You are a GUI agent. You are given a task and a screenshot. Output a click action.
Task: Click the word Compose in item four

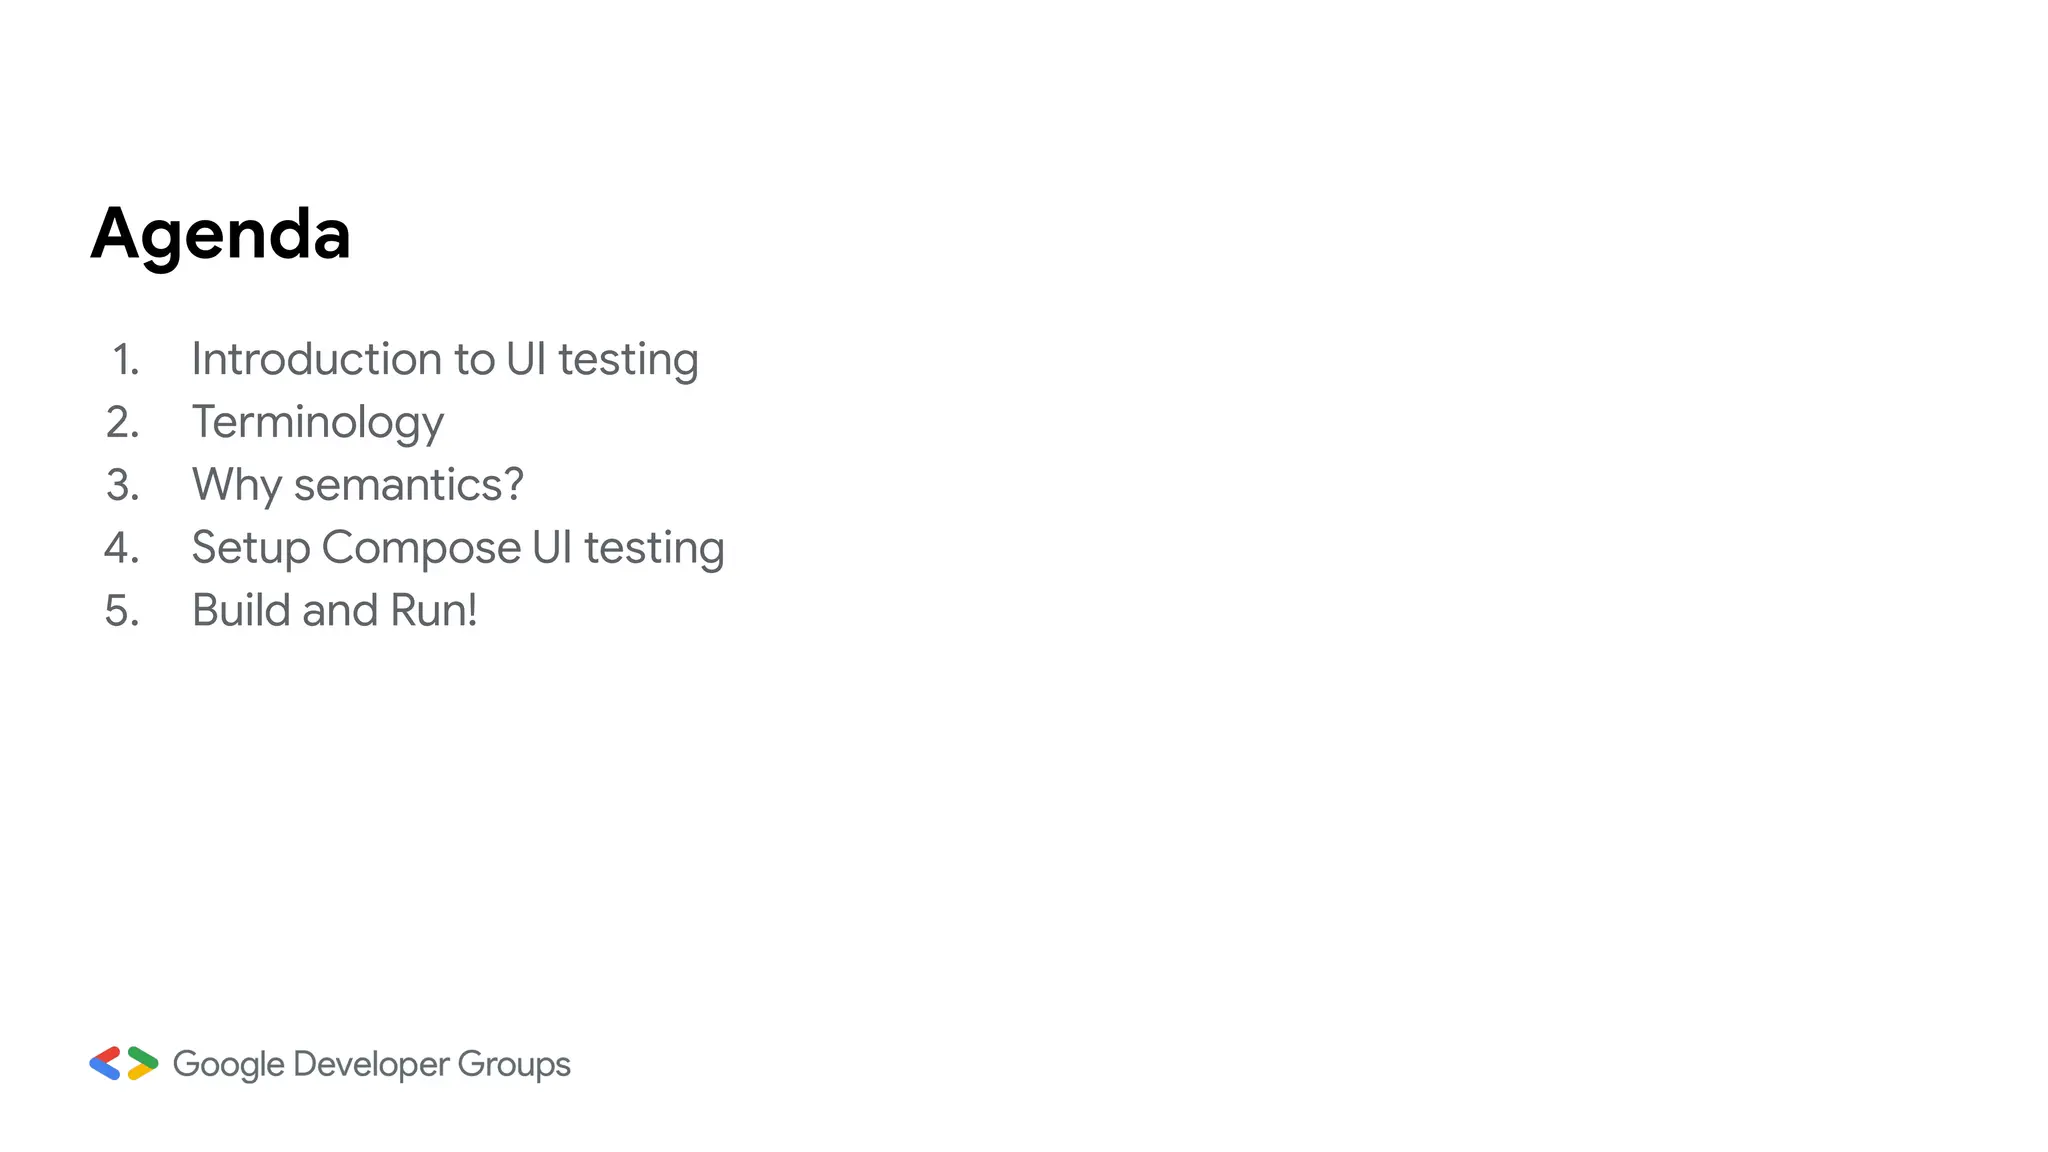[421, 547]
